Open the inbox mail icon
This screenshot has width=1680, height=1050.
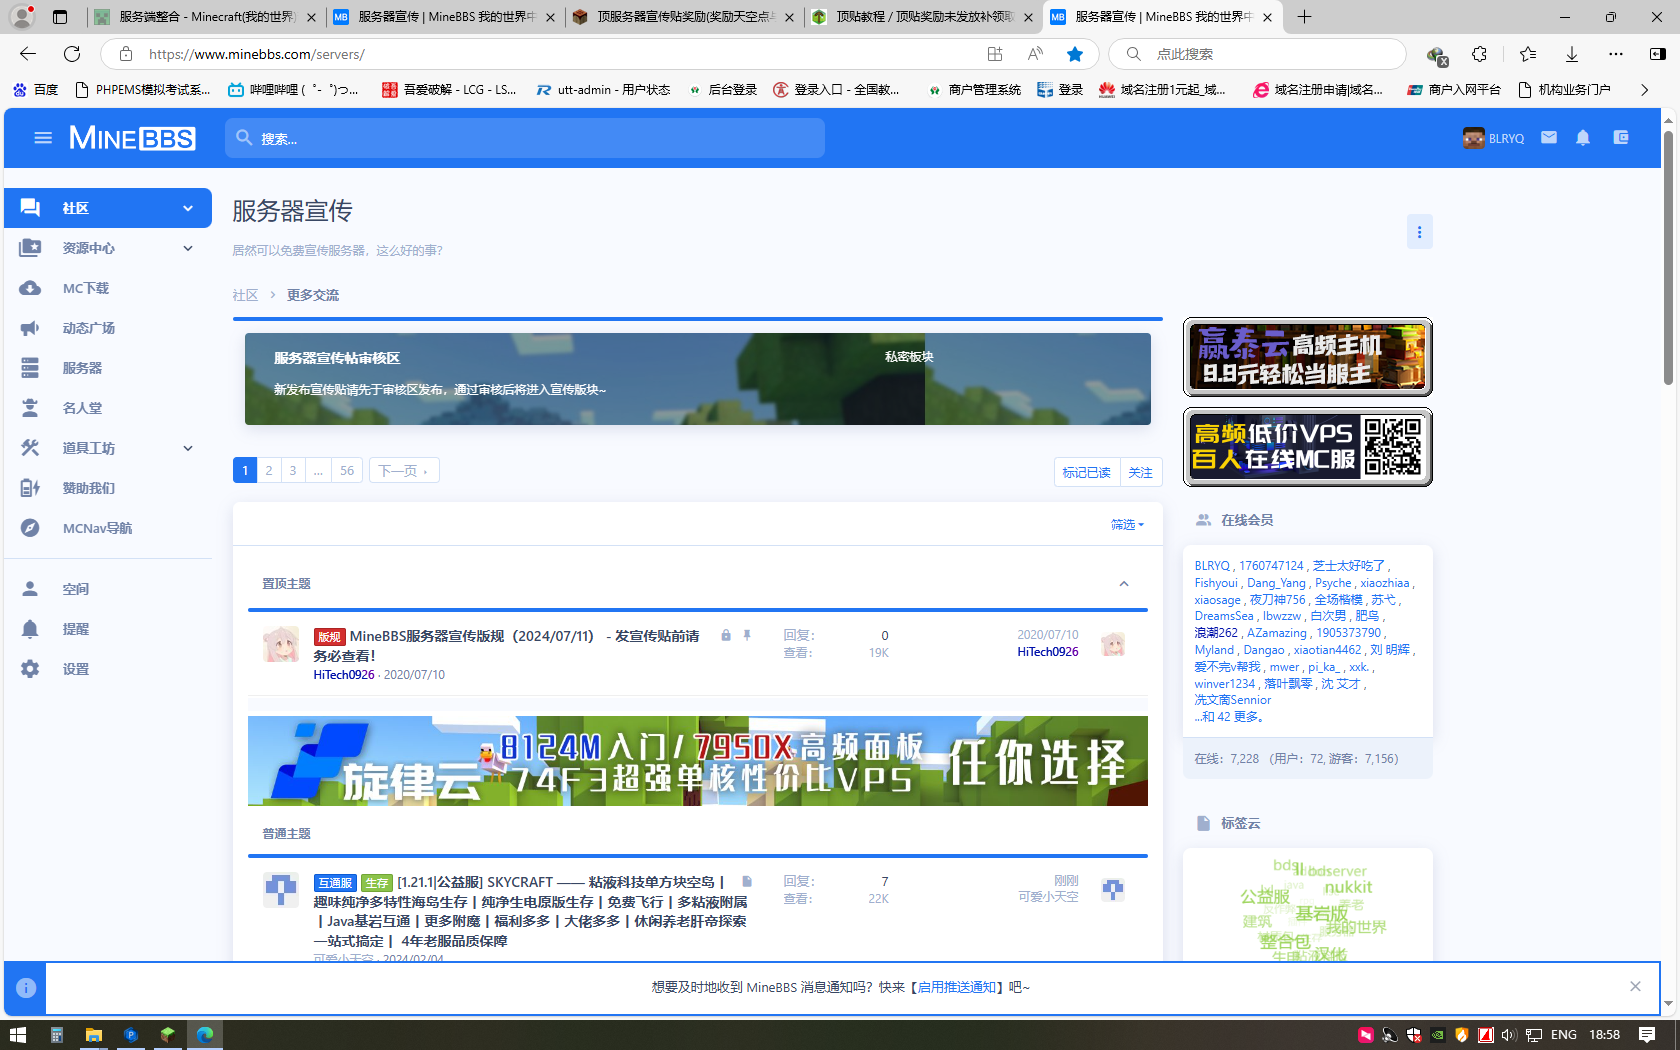pos(1548,138)
